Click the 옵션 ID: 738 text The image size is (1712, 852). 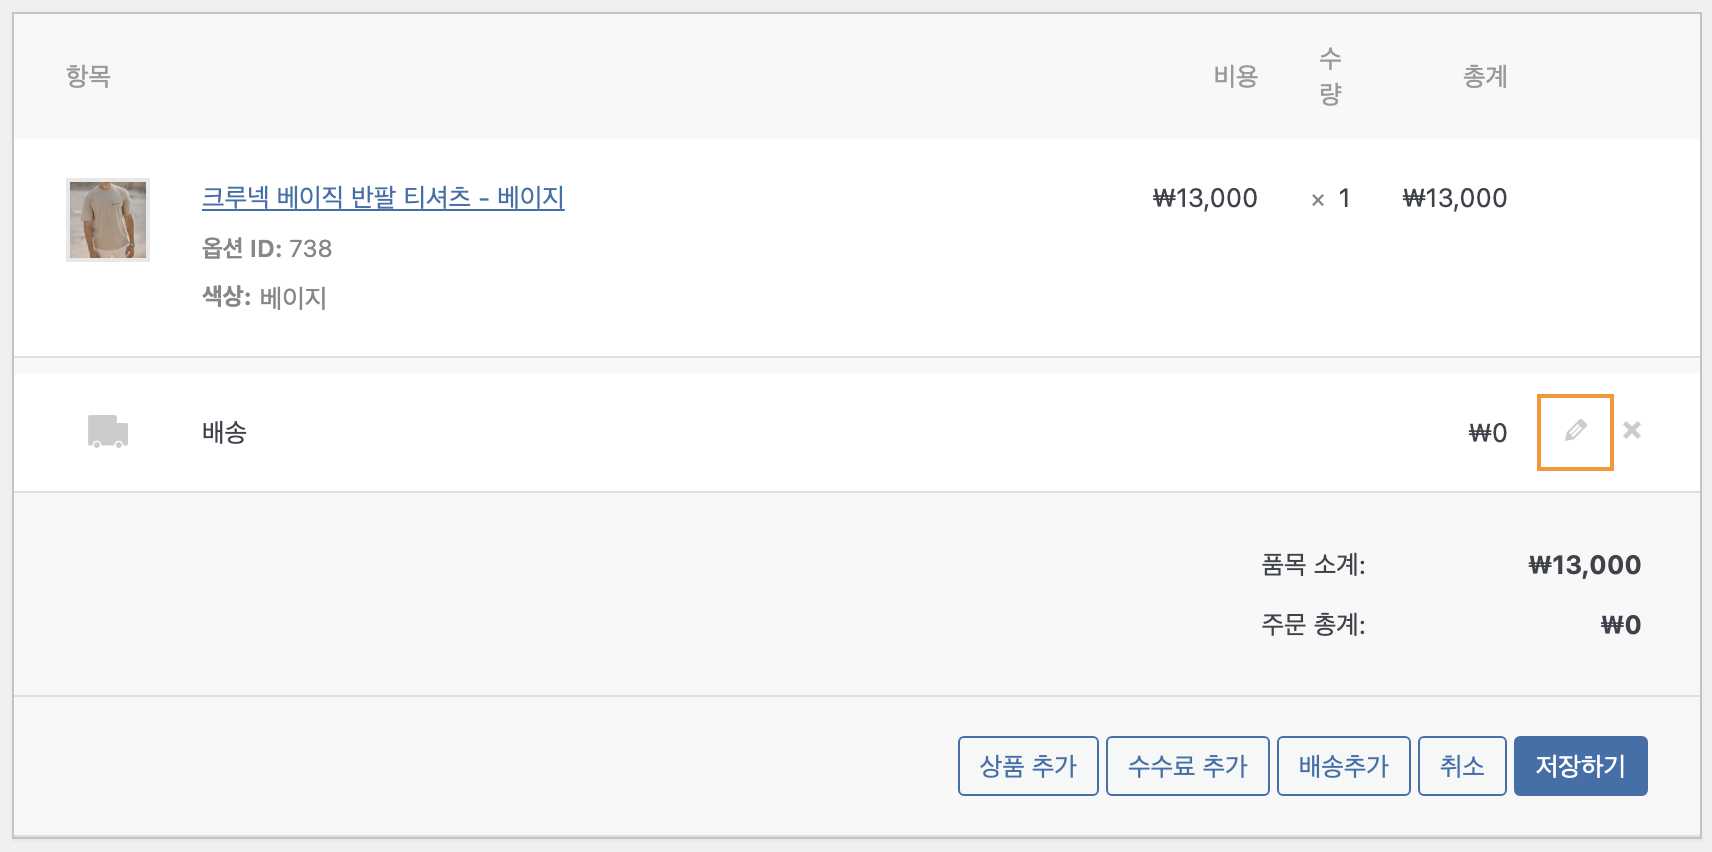[x=267, y=248]
